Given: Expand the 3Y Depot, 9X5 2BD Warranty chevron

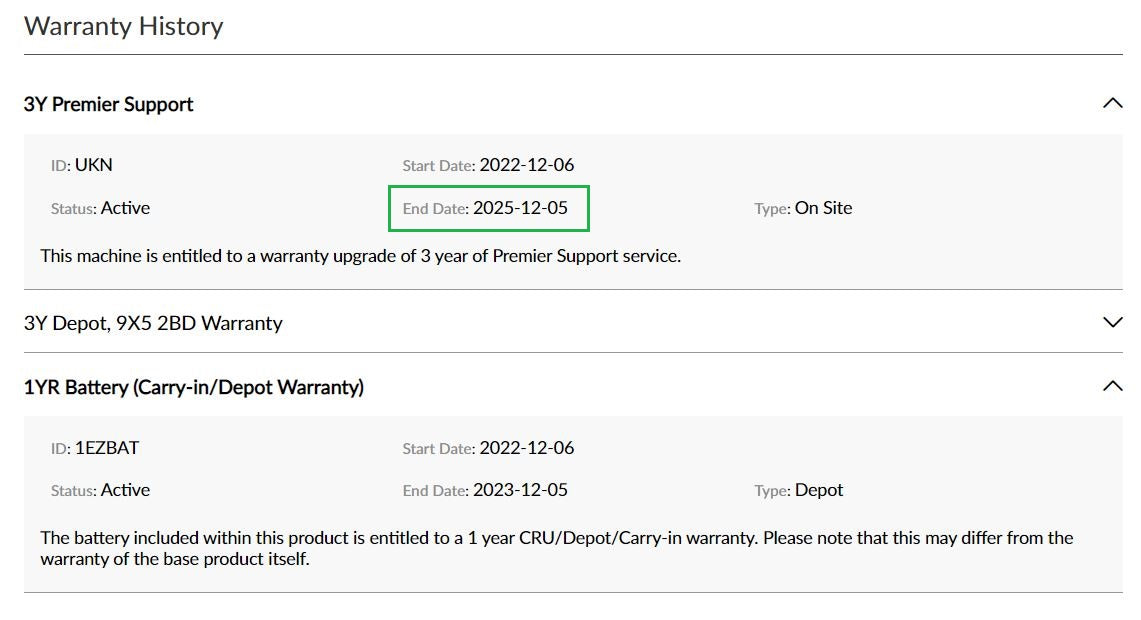Looking at the screenshot, I should (1111, 322).
